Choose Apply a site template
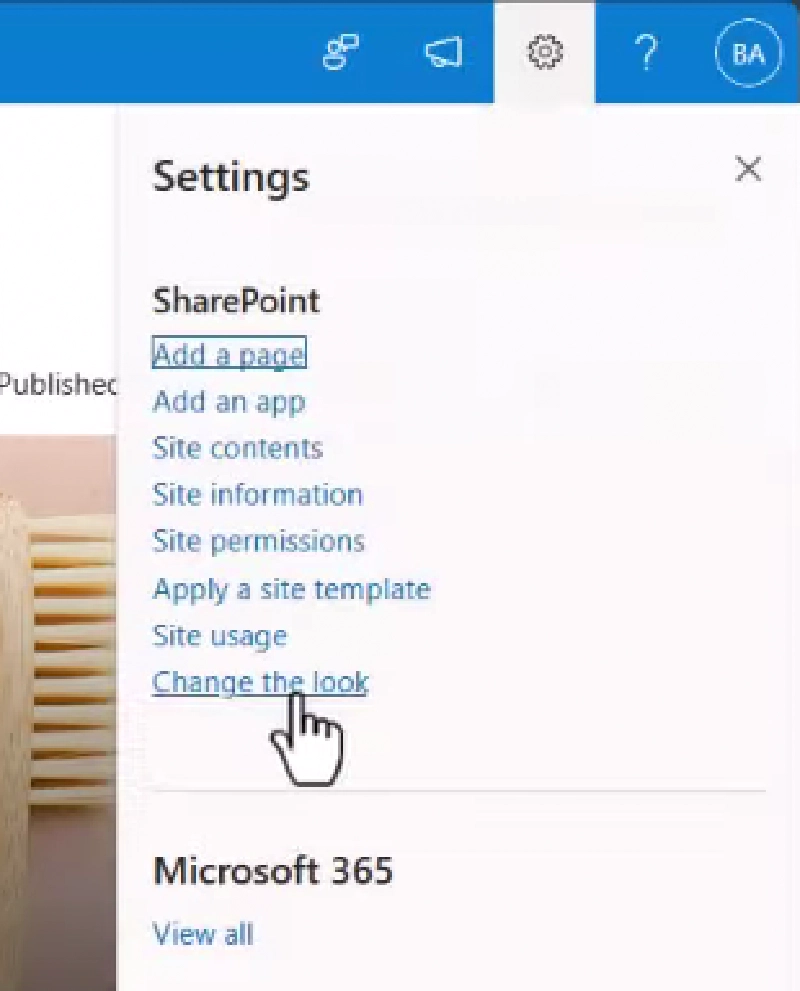The width and height of the screenshot is (800, 991). (x=291, y=589)
